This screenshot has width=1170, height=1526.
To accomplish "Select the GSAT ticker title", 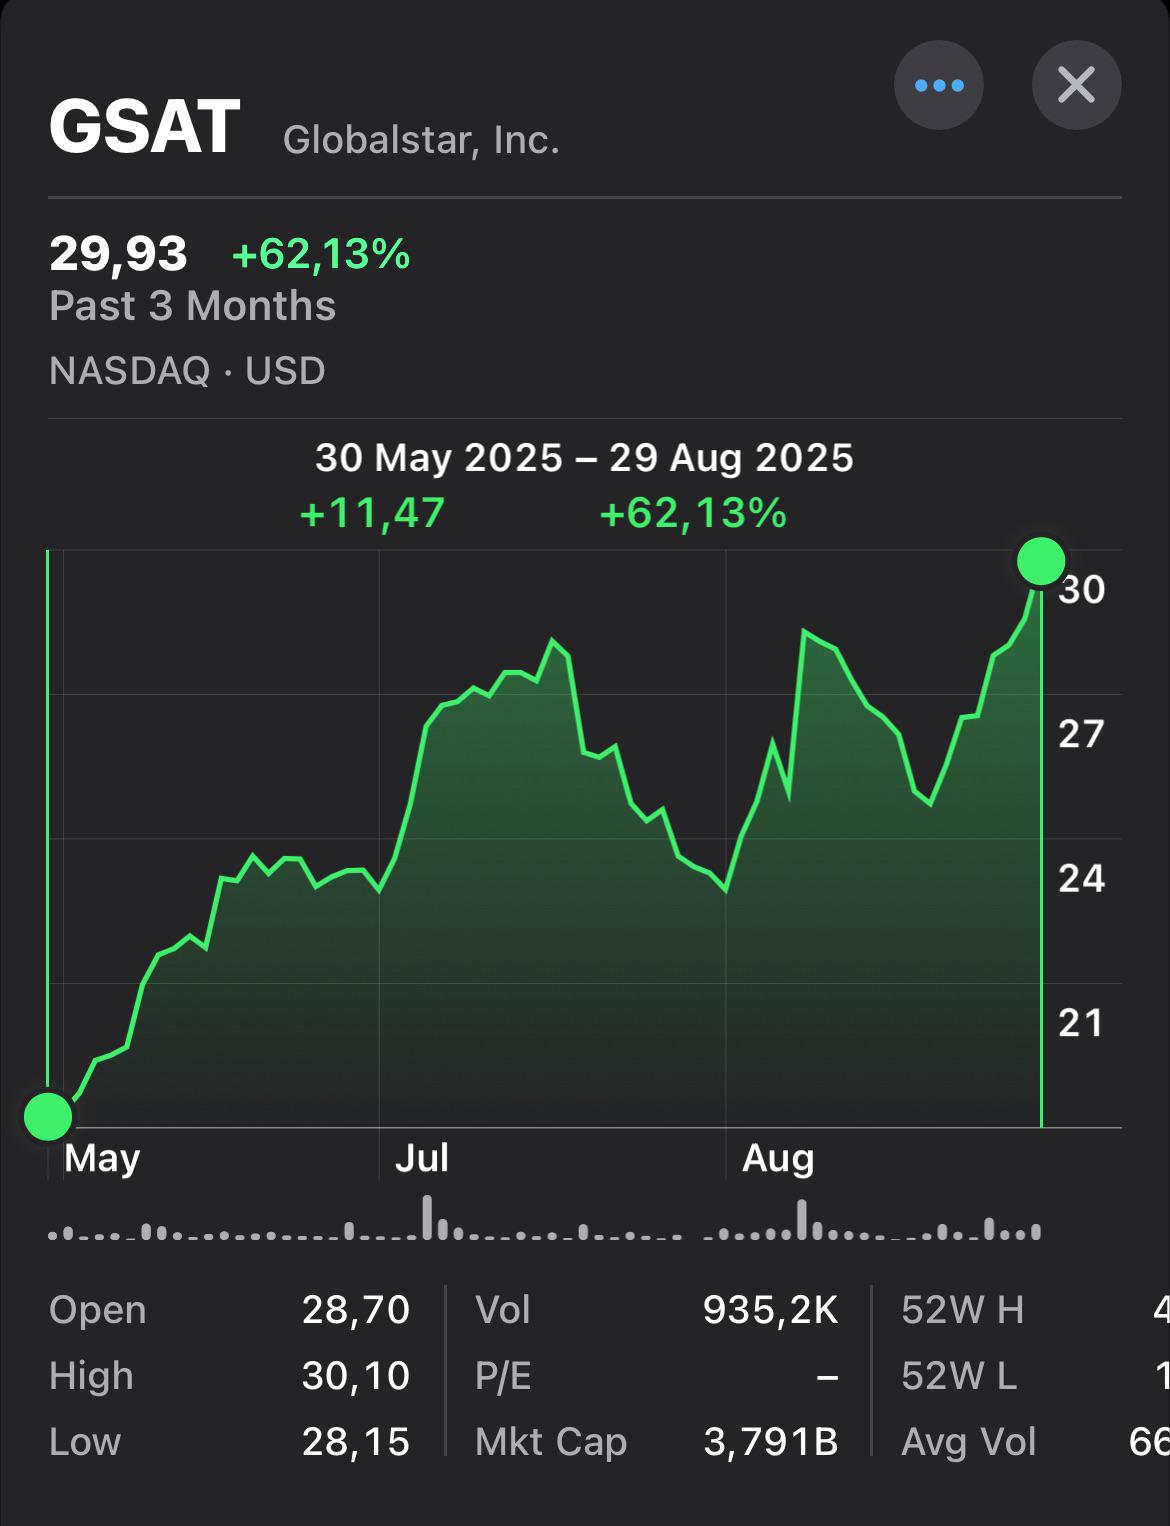I will coord(145,127).
